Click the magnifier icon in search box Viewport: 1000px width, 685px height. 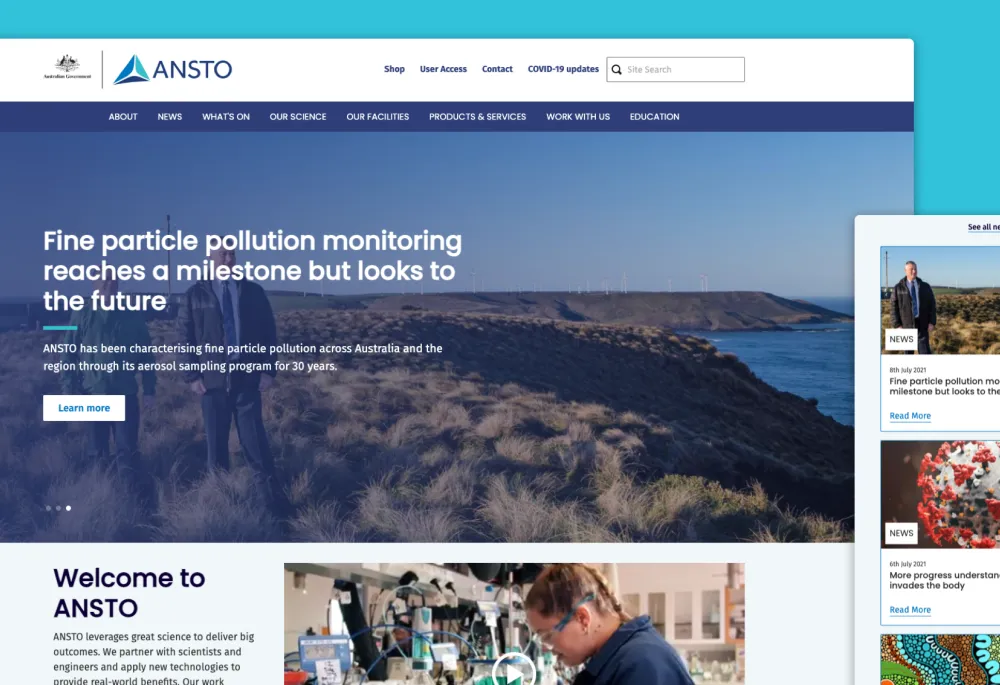(x=617, y=70)
